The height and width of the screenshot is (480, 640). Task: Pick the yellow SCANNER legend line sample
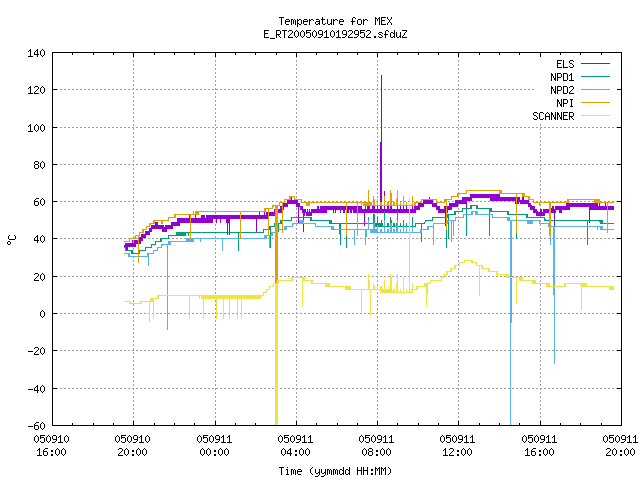coord(595,116)
